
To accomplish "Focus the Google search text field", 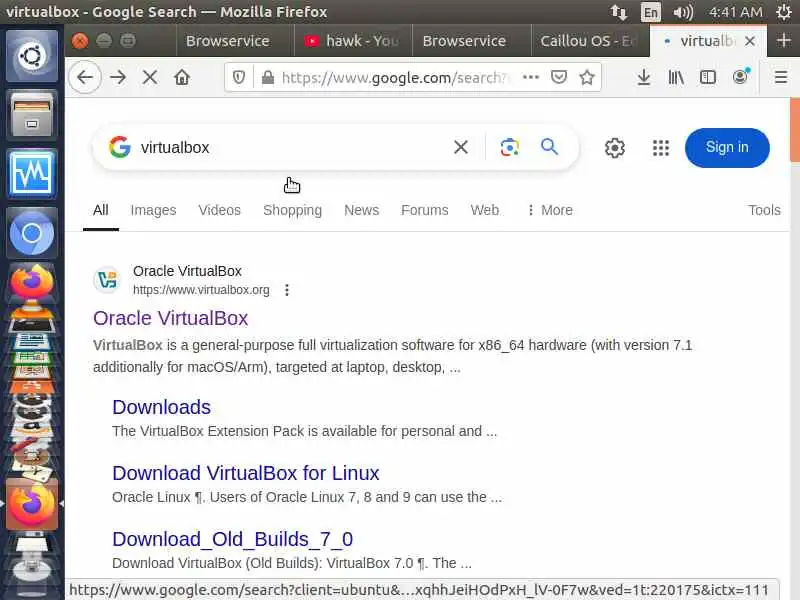I will (291, 147).
